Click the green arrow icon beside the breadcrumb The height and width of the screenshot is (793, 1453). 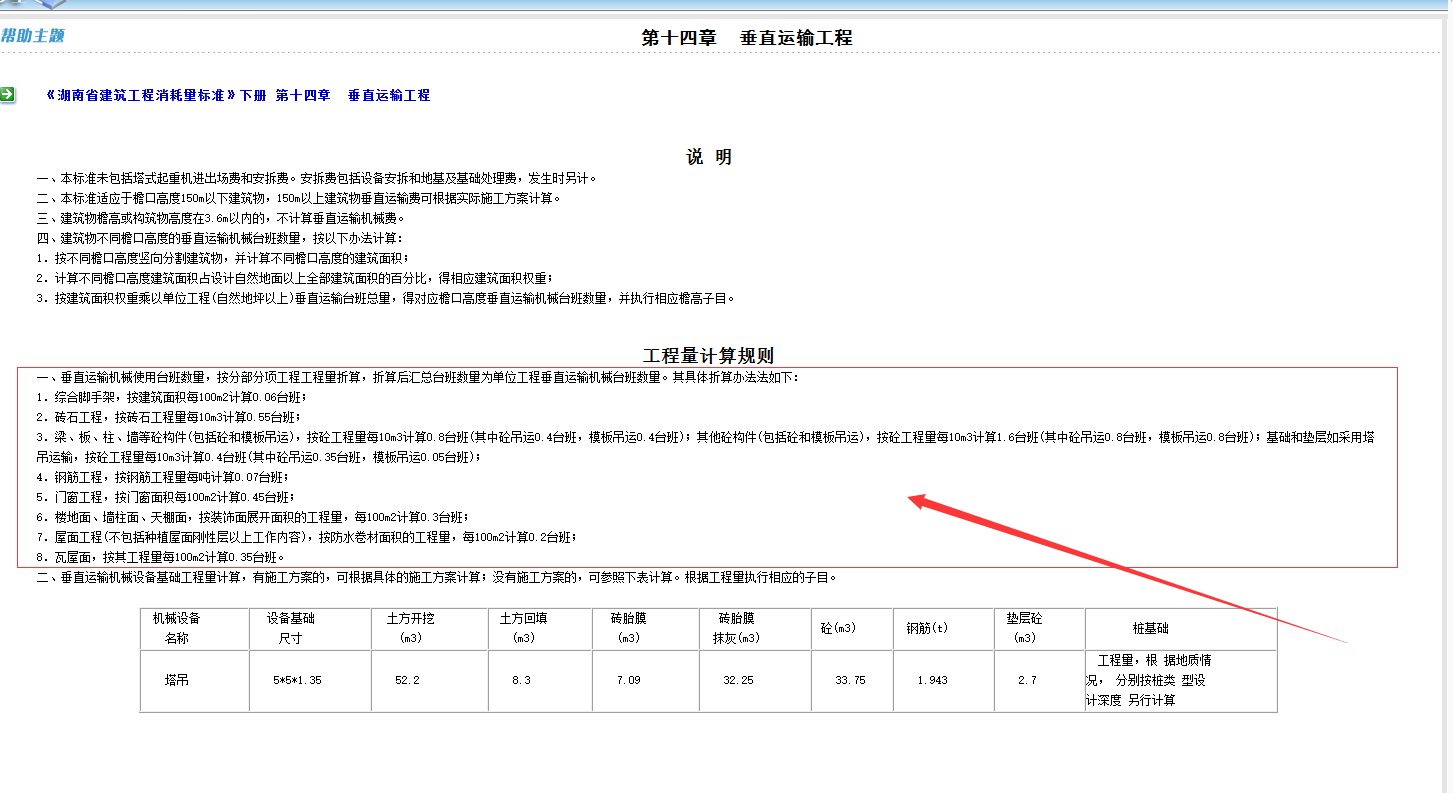tap(7, 95)
